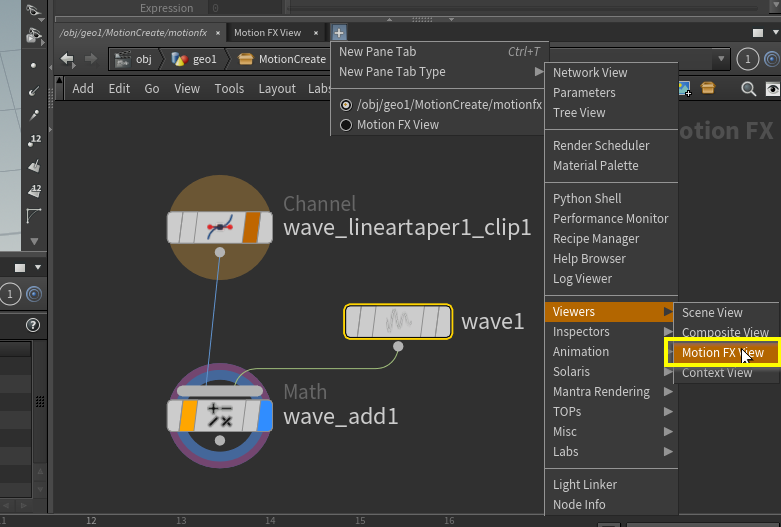Go back with the network path back arrow
This screenshot has width=781, height=527.
click(67, 59)
